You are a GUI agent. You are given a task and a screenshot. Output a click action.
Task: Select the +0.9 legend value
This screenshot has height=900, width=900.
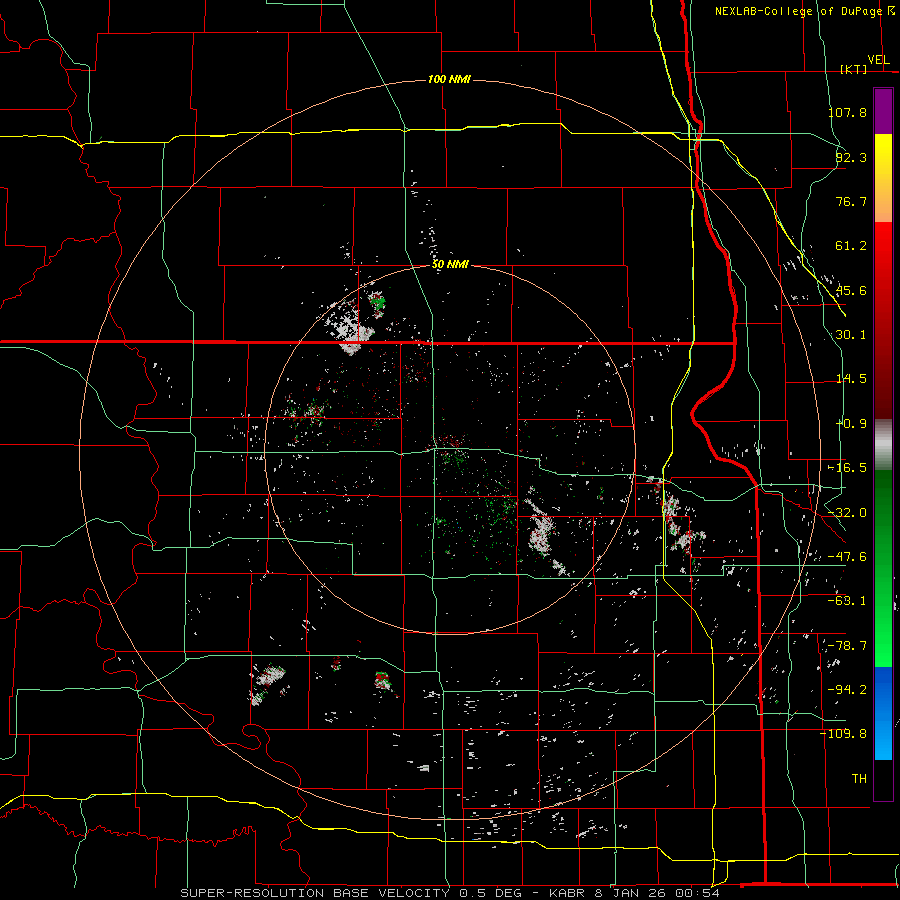pyautogui.click(x=852, y=424)
